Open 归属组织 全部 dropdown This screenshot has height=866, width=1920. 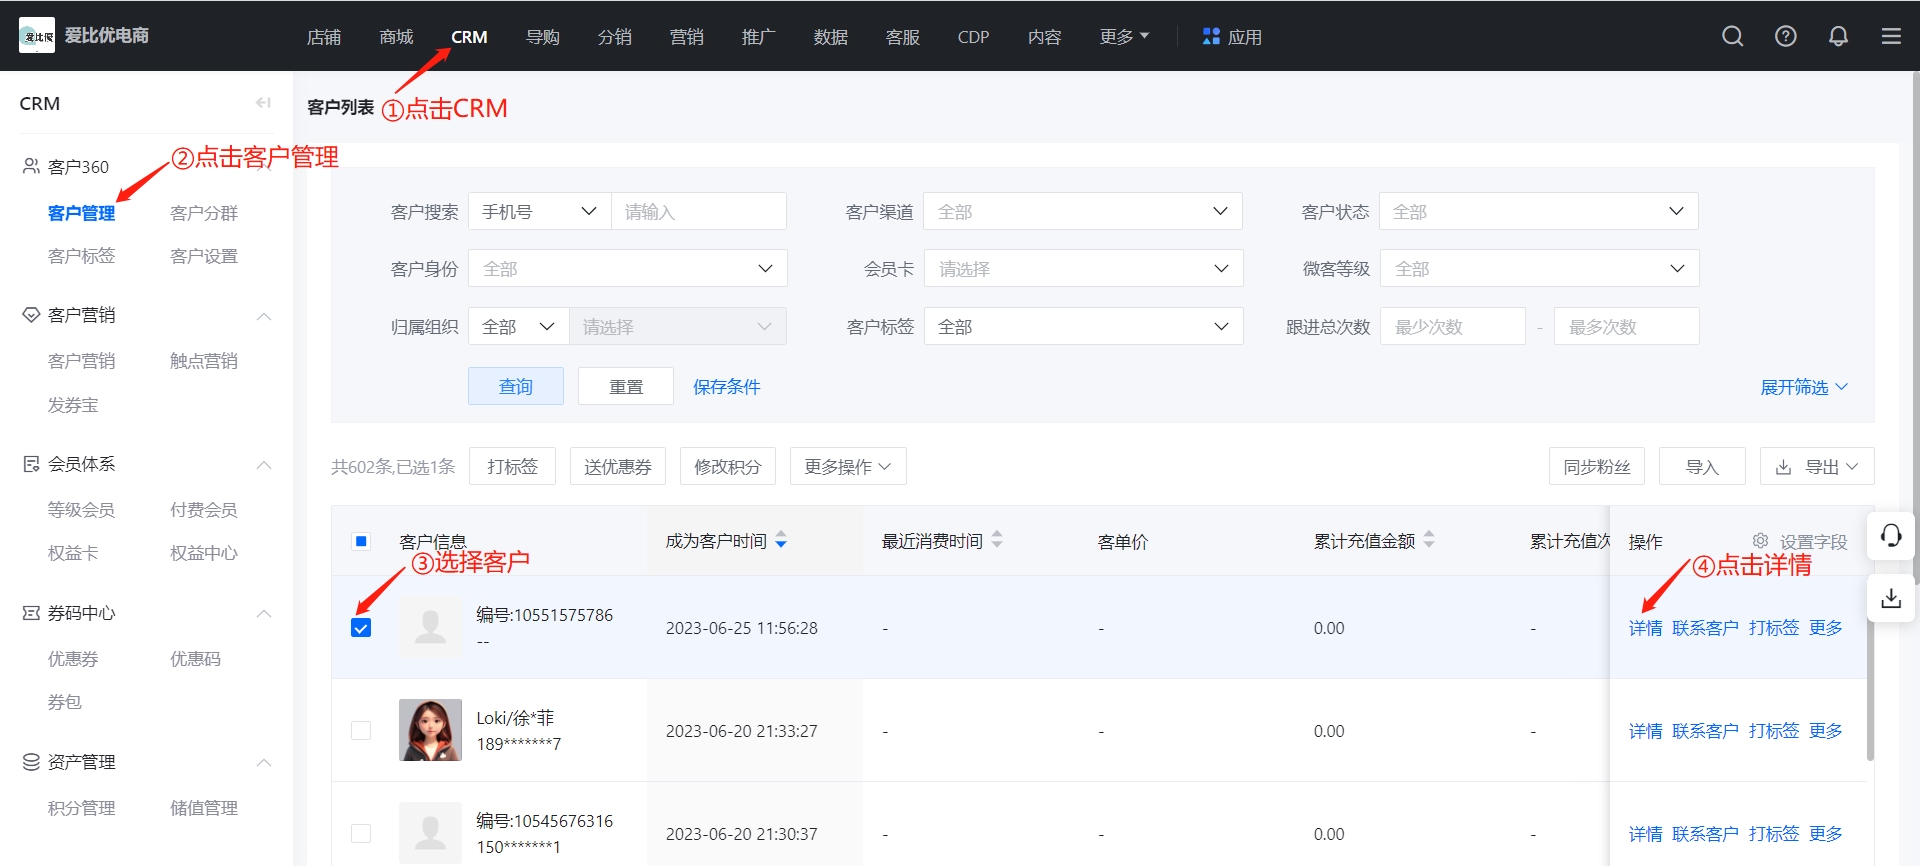pyautogui.click(x=518, y=326)
